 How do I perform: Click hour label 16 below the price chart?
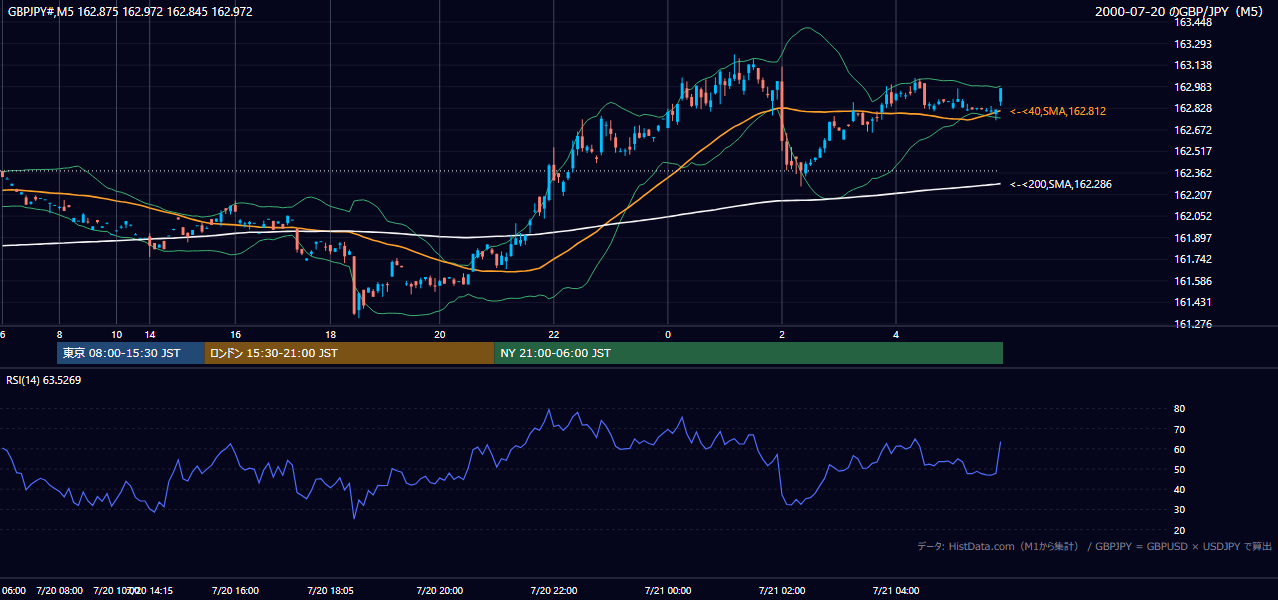click(x=235, y=334)
